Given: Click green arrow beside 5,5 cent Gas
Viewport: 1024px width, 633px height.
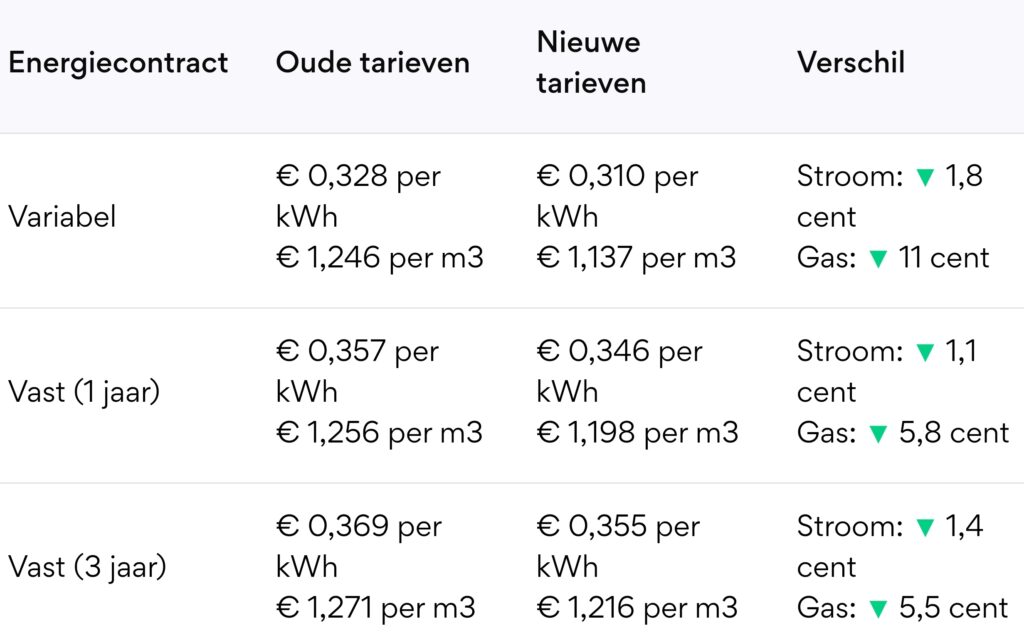Looking at the screenshot, I should tap(878, 609).
